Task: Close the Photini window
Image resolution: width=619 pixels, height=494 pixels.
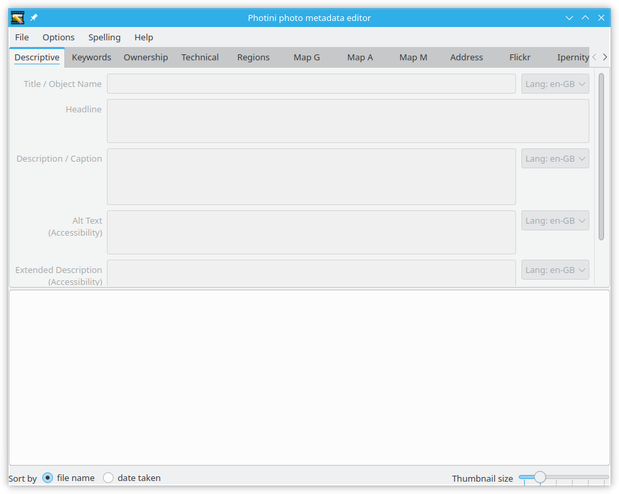Action: click(601, 18)
